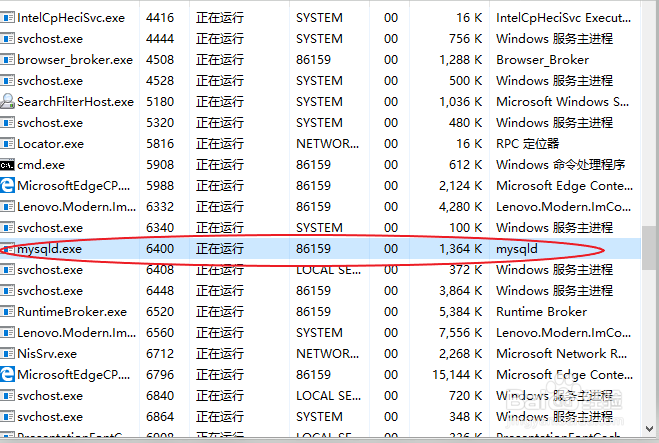Viewport: 659px width, 443px height.
Task: Click PID 5908 cell
Action: 160,165
